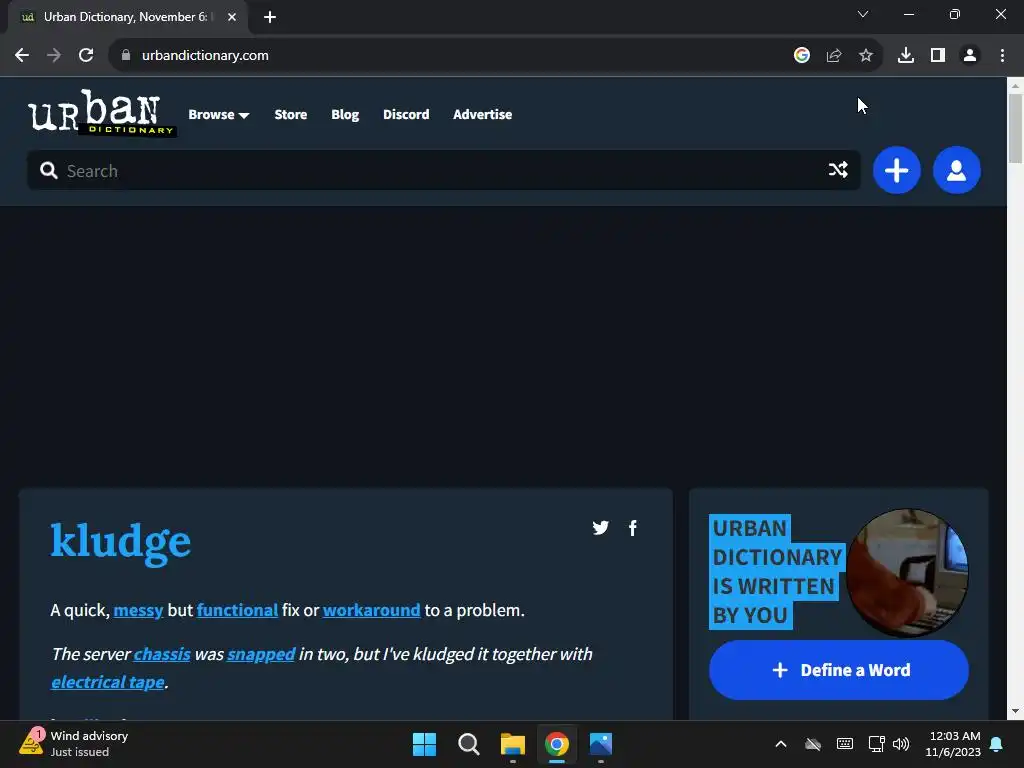Open the kludge word heading
This screenshot has height=768, width=1024.
tap(121, 542)
